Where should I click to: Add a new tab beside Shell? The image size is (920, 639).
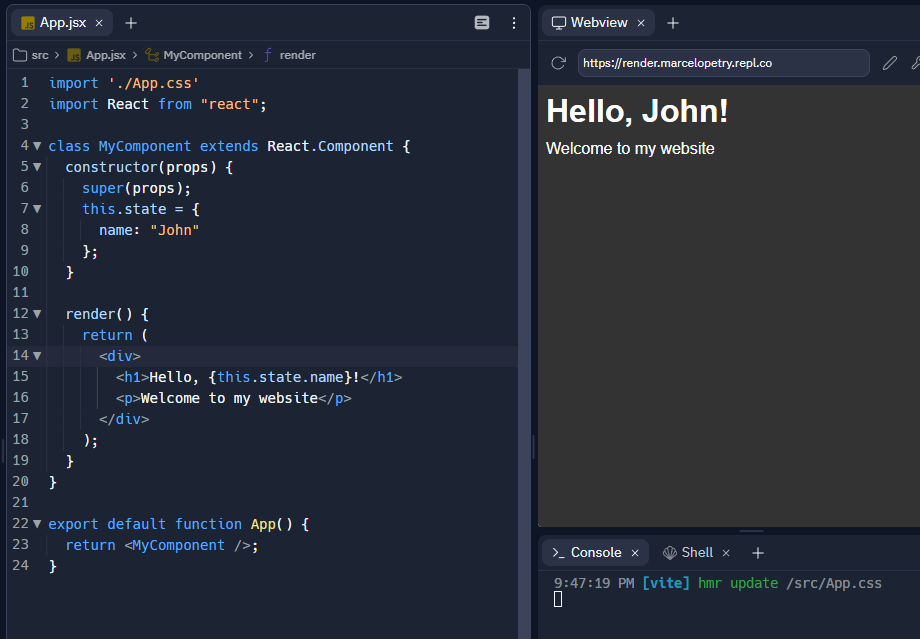tap(758, 553)
